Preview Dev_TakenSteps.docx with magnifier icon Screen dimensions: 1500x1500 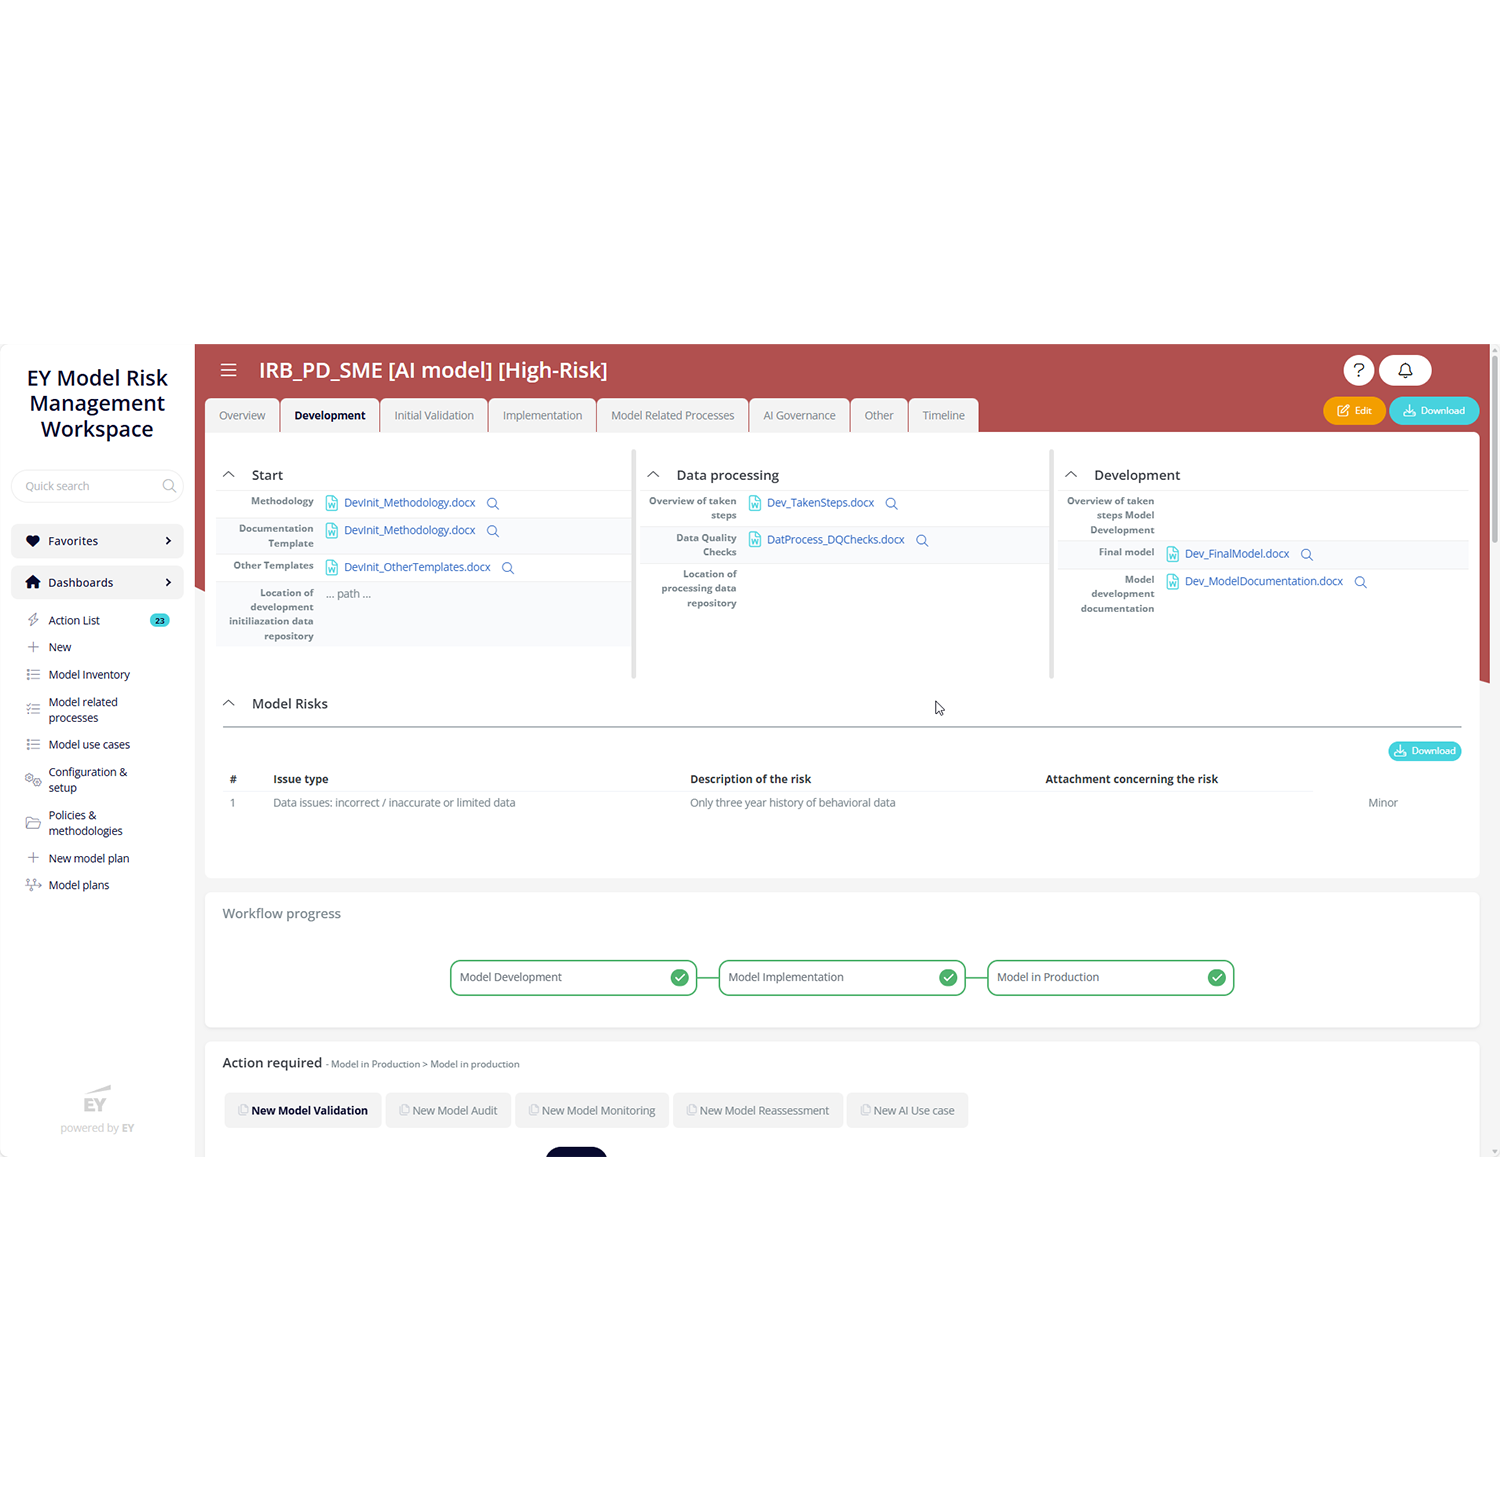tap(891, 504)
